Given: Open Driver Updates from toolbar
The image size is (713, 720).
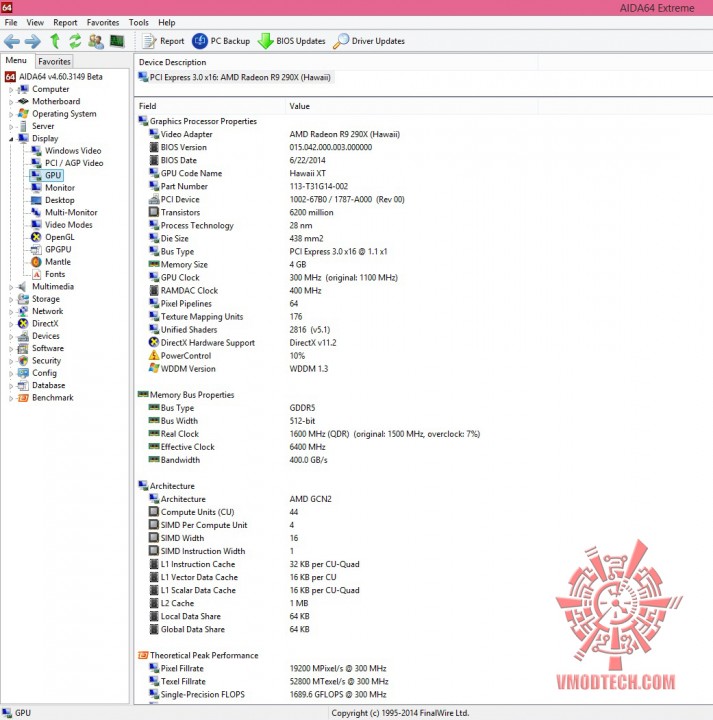Looking at the screenshot, I should pos(369,41).
